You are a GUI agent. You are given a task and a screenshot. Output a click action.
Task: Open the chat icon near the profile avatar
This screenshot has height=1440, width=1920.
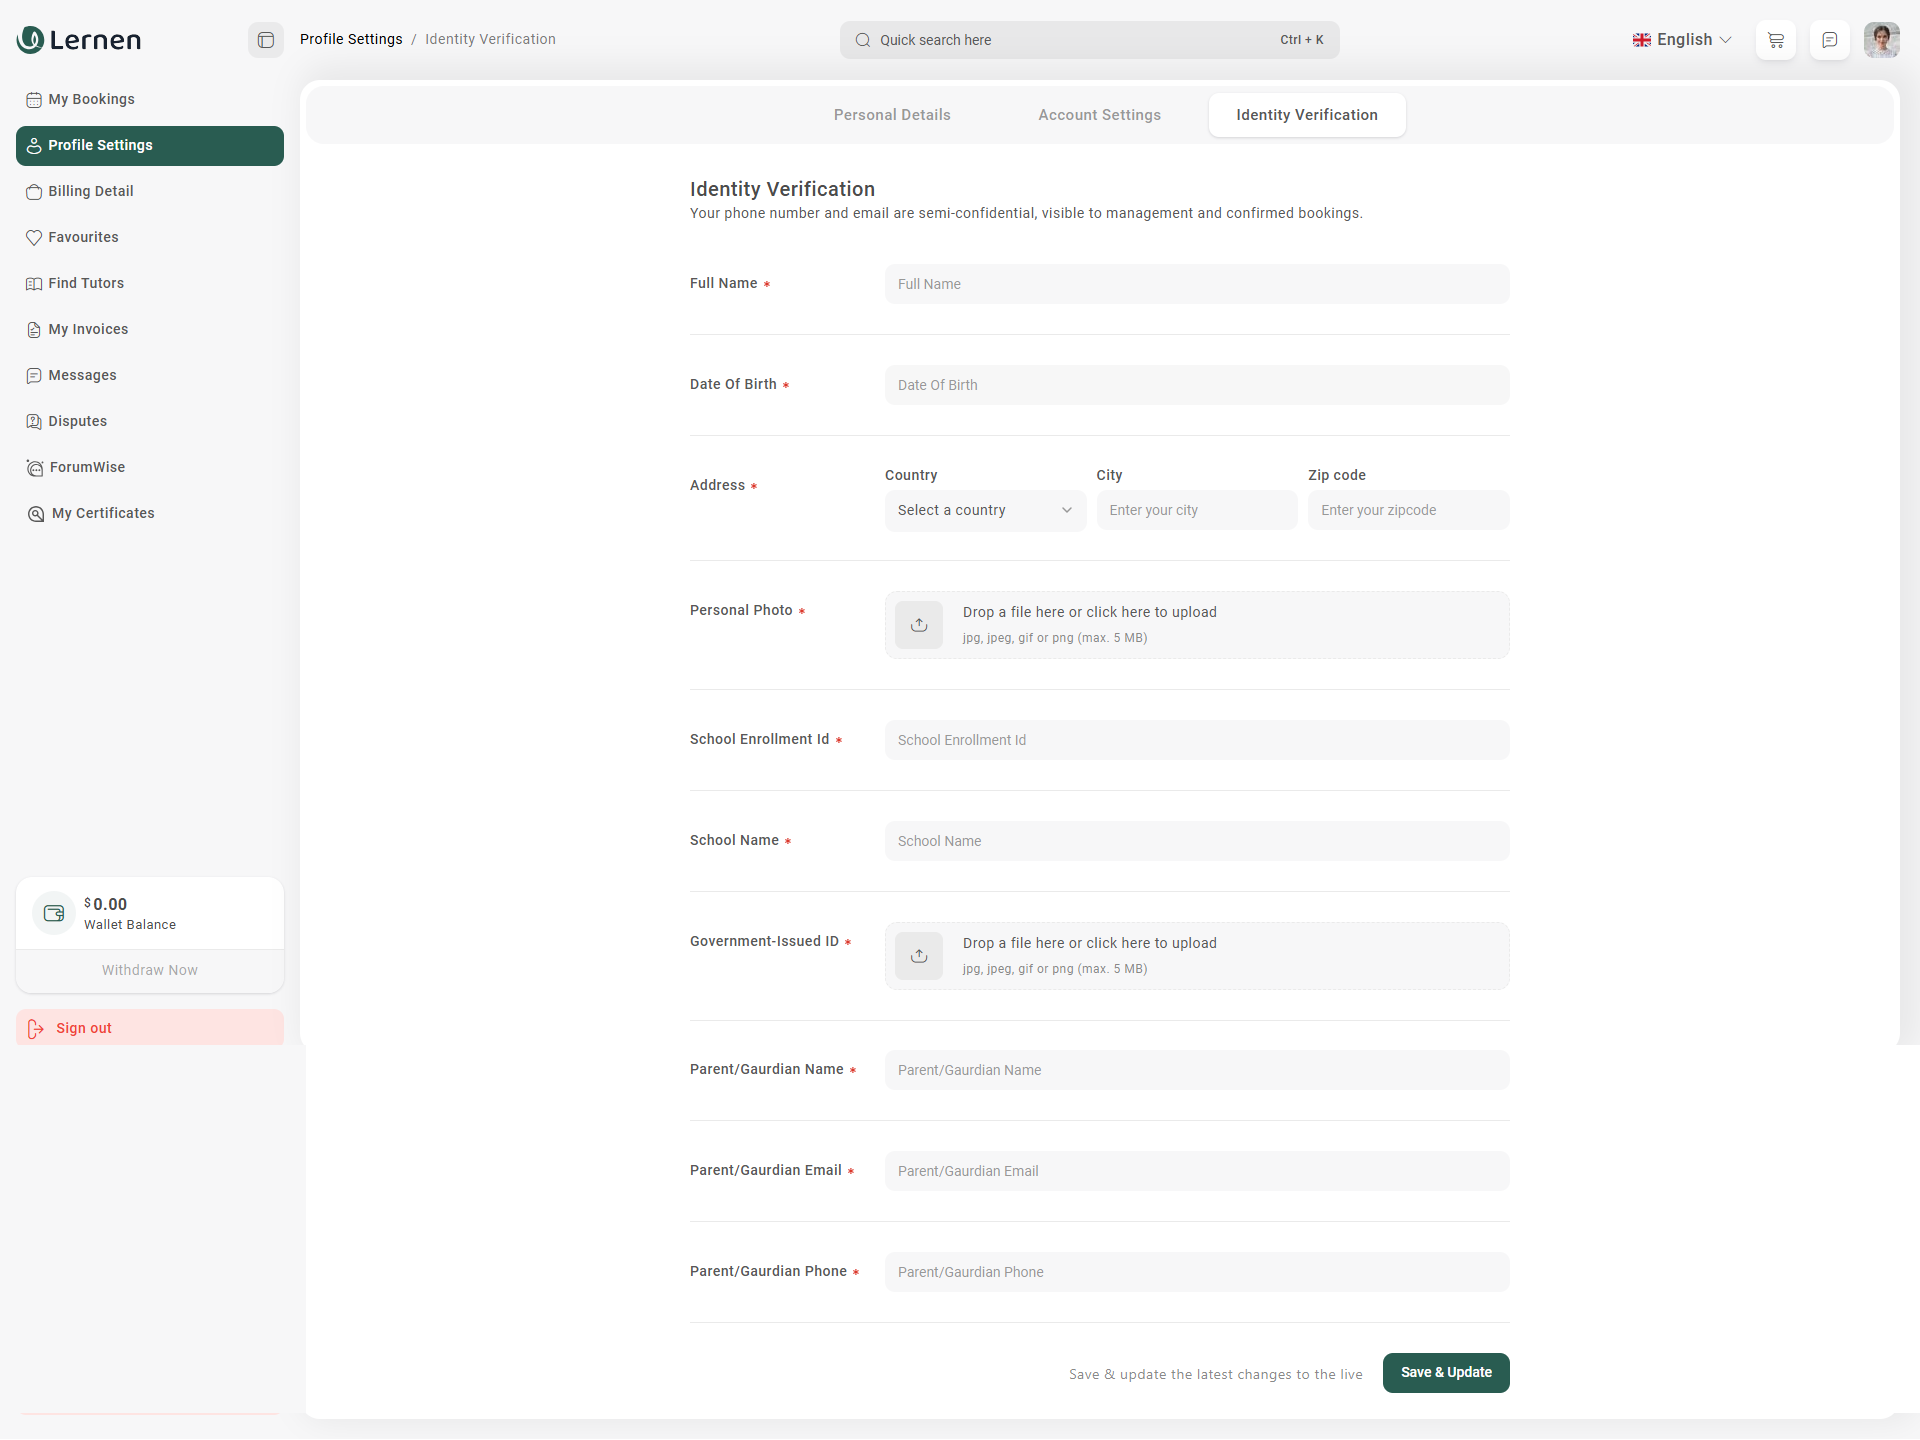[x=1829, y=40]
